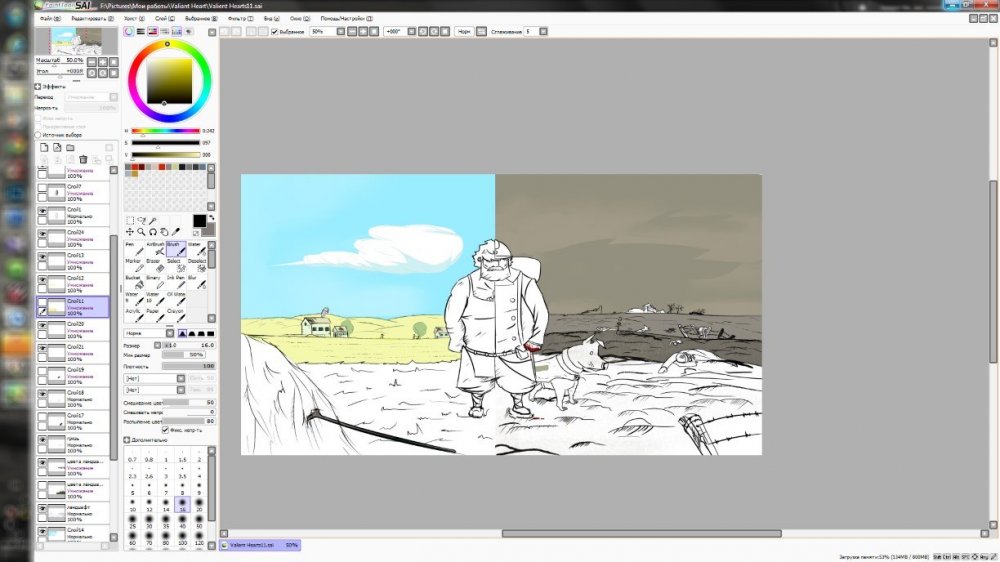This screenshot has height=562, width=1000.
Task: Toggle the Выбранное checkbox in top toolbar
Action: coord(275,32)
